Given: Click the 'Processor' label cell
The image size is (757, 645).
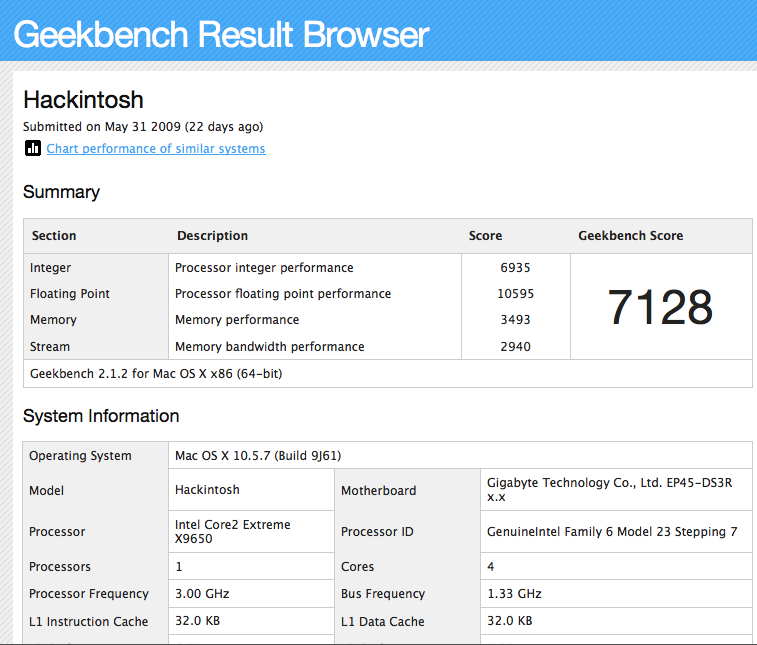Looking at the screenshot, I should [x=57, y=532].
